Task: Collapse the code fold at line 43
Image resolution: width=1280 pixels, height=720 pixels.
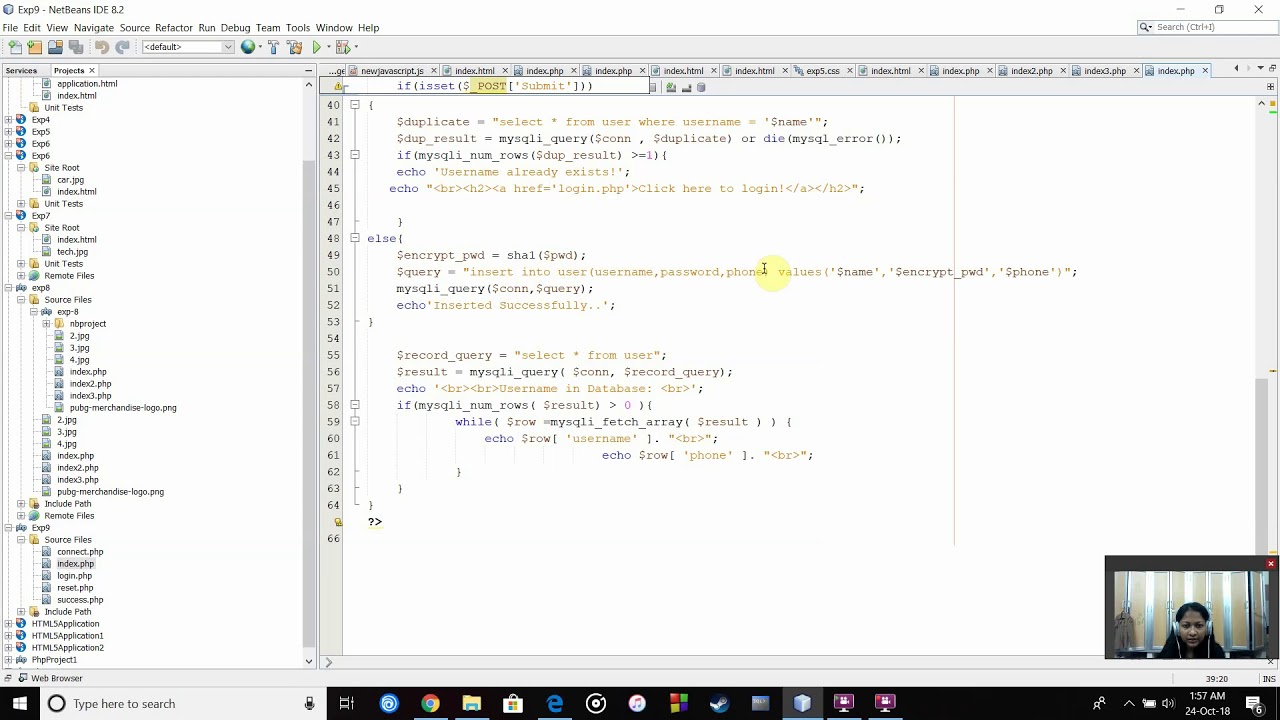Action: coord(354,155)
